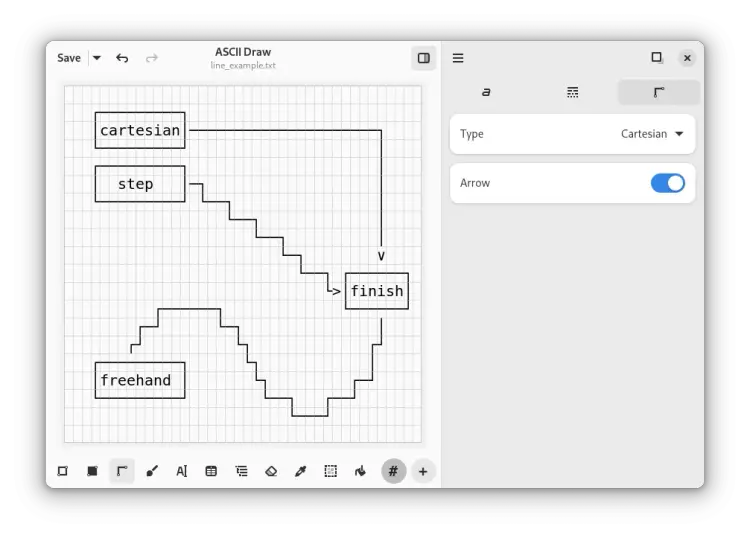Toggle the sidebar panel visibility button
The width and height of the screenshot is (750, 538).
coord(424,58)
